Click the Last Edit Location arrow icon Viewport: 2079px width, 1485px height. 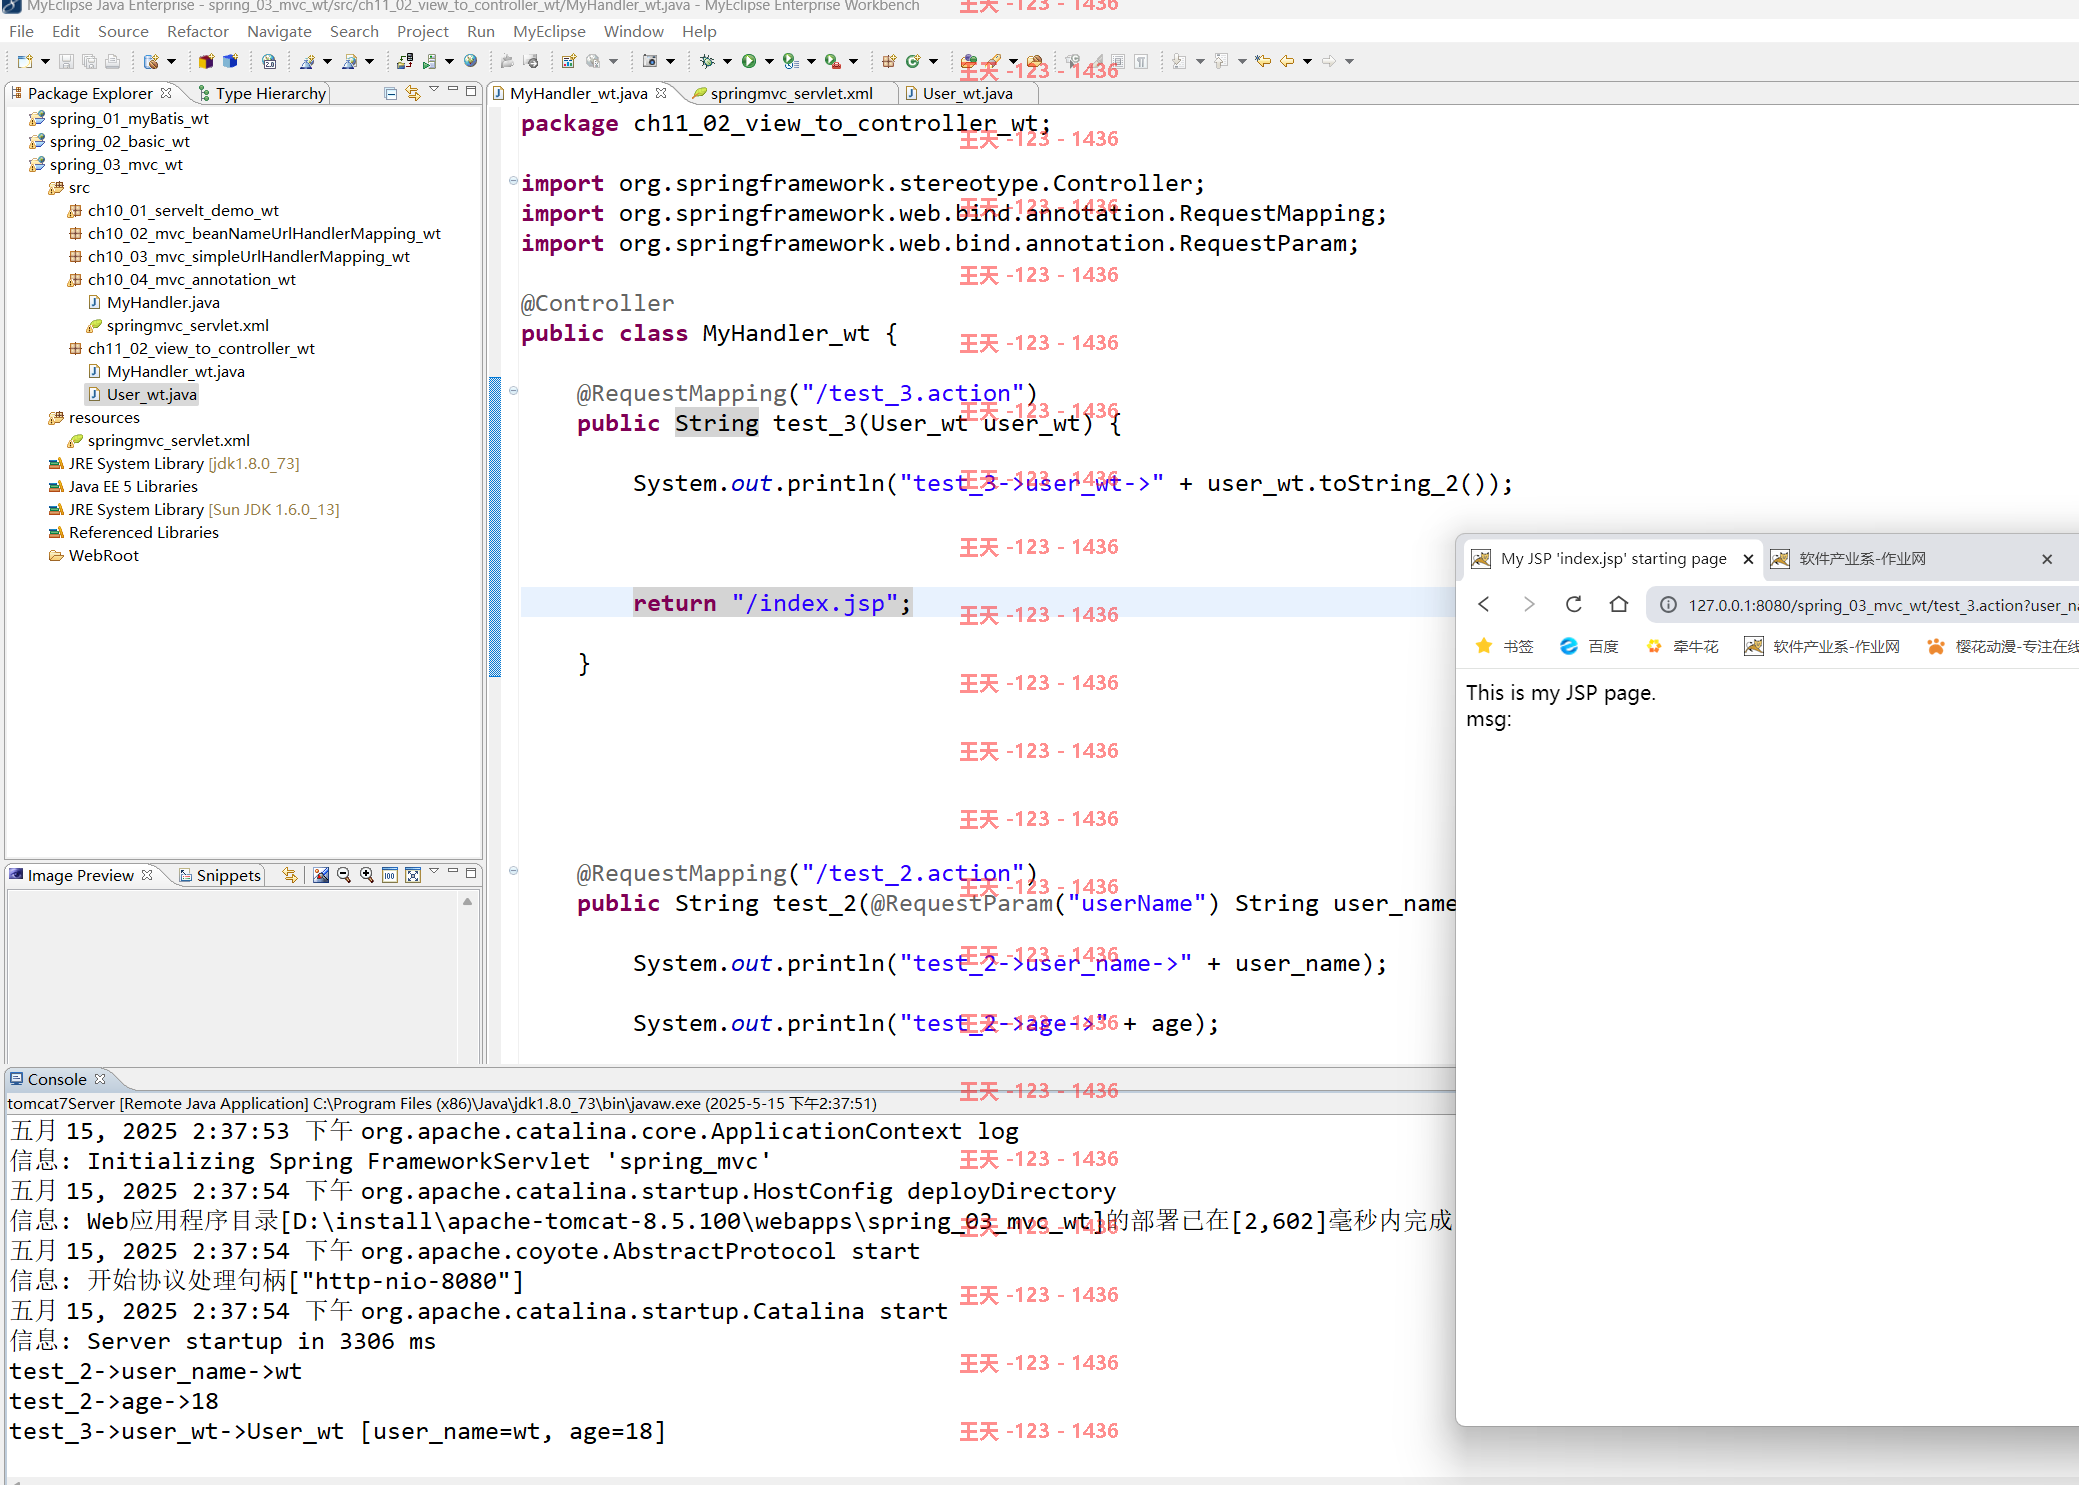[1263, 62]
